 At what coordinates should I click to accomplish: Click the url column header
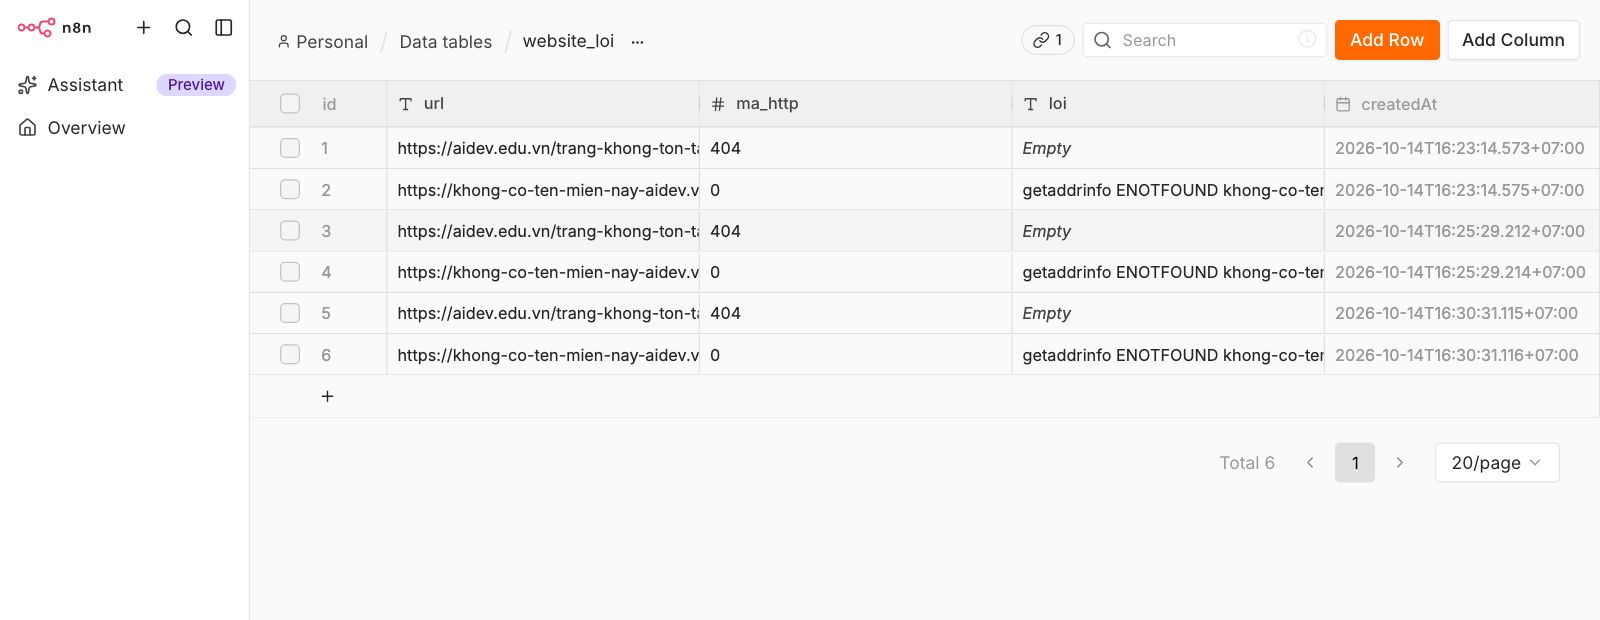[x=543, y=104]
